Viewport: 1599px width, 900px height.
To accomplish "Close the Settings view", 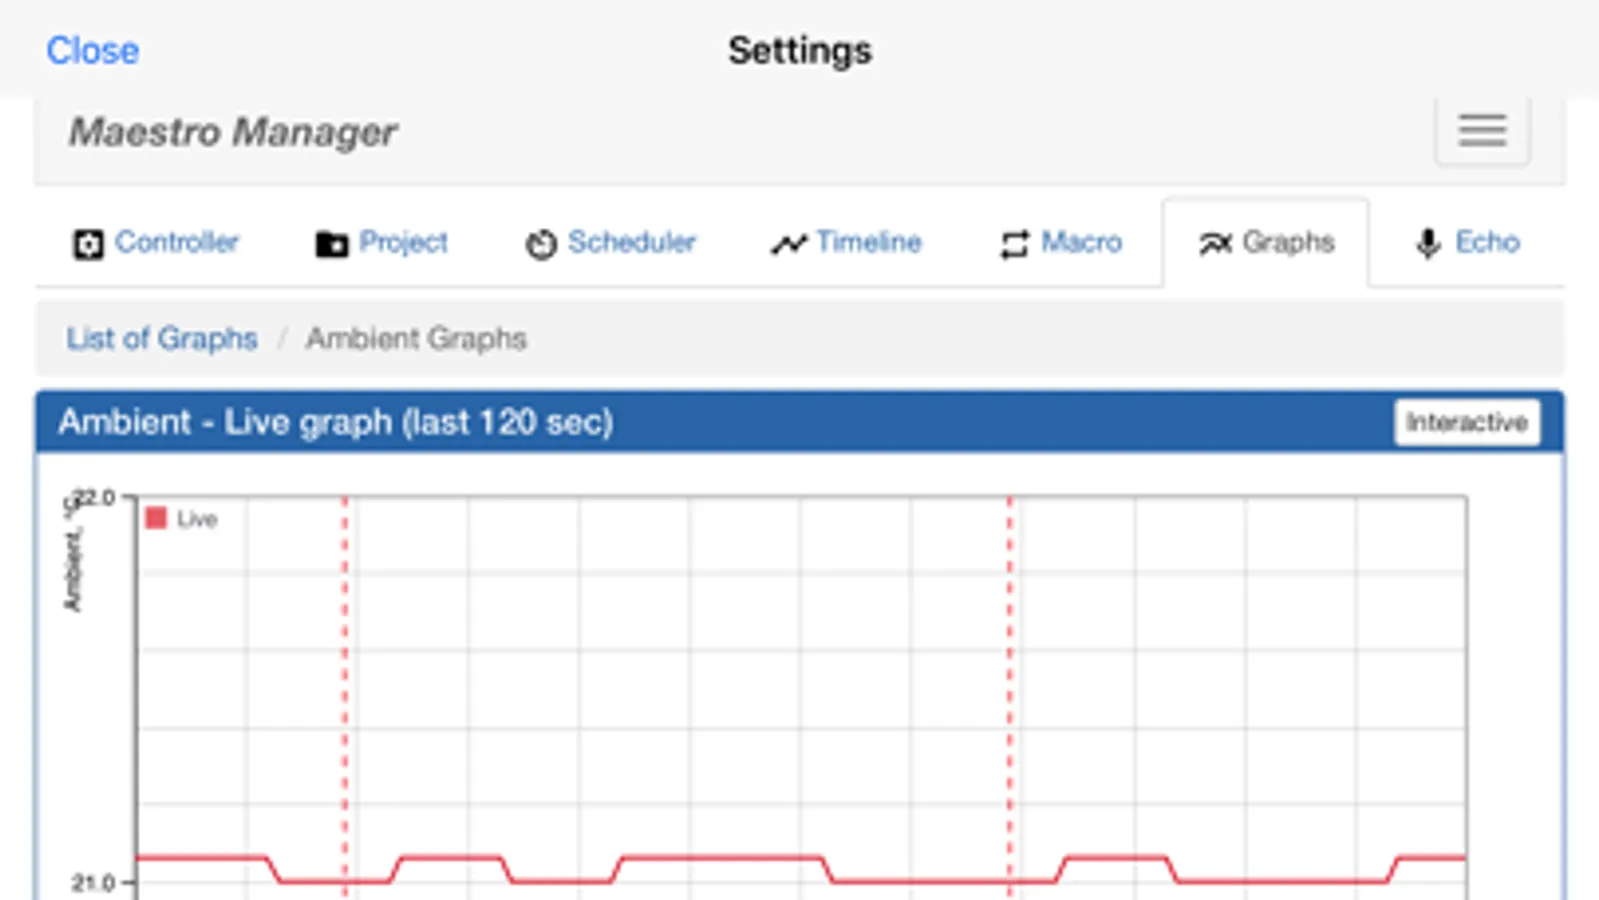I will point(93,51).
